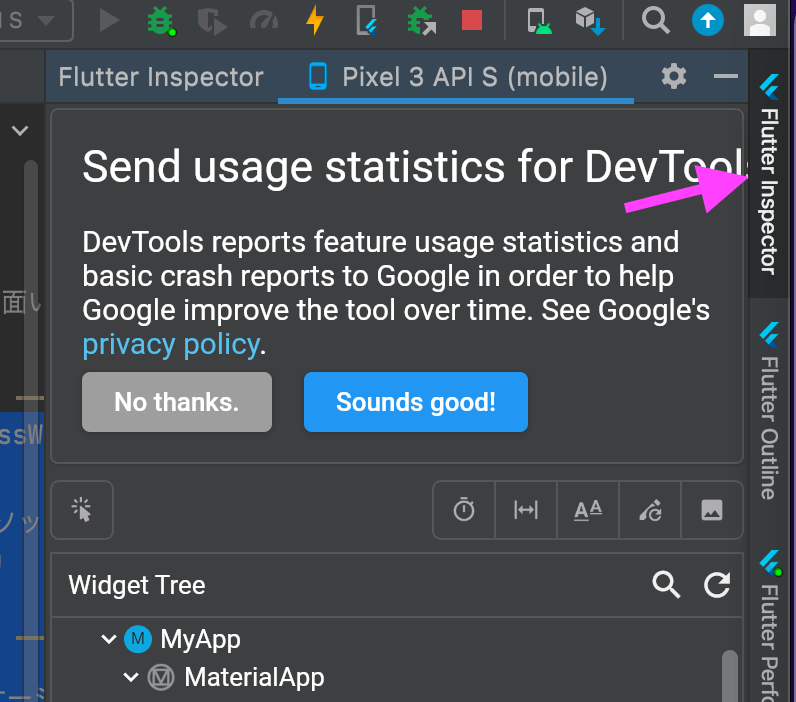796x702 pixels.
Task: Select MaterialApp in the Widget Tree
Action: click(254, 677)
